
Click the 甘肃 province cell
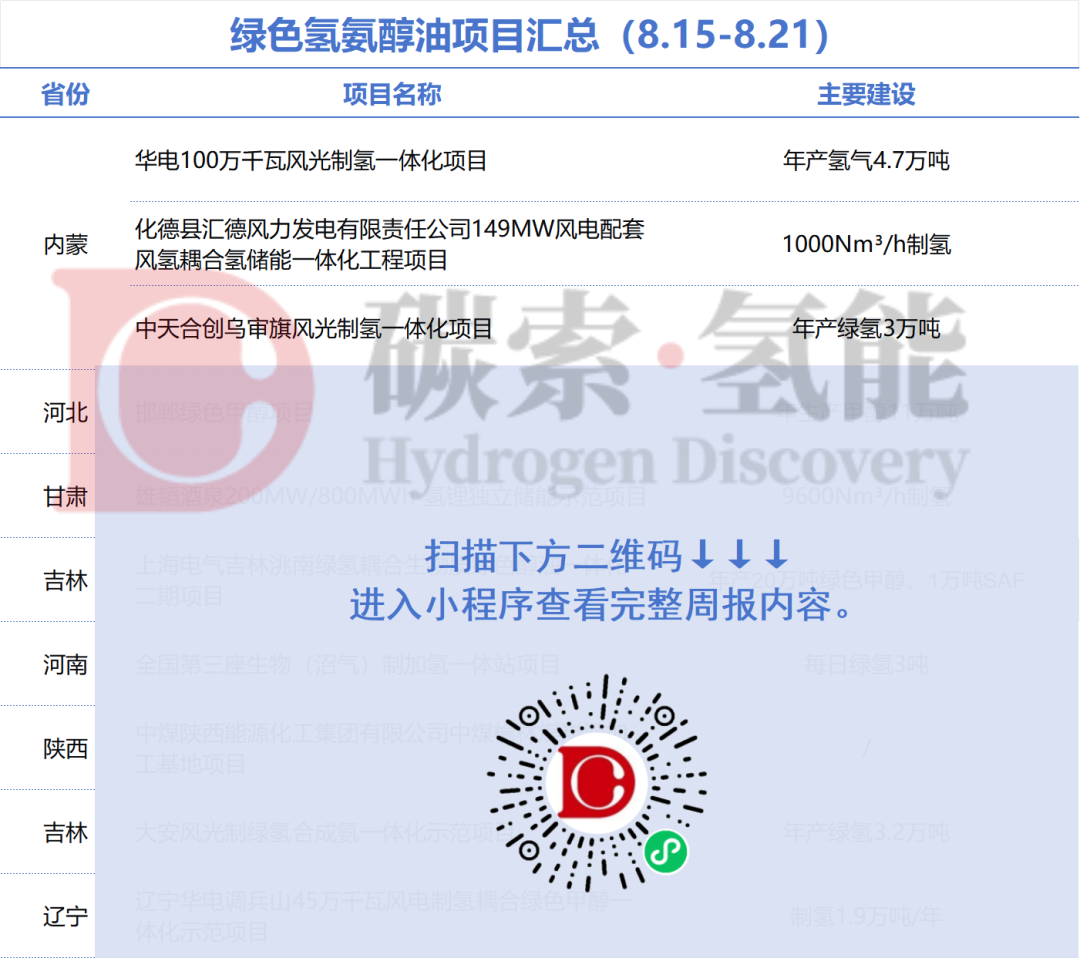(x=65, y=497)
